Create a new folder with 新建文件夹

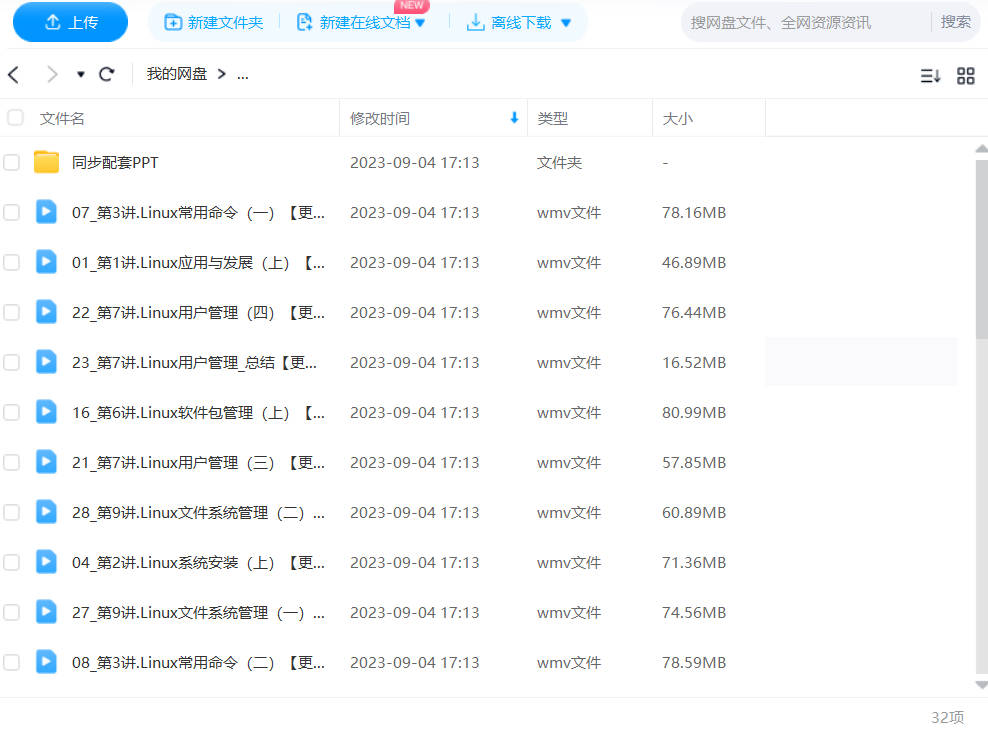tap(214, 23)
